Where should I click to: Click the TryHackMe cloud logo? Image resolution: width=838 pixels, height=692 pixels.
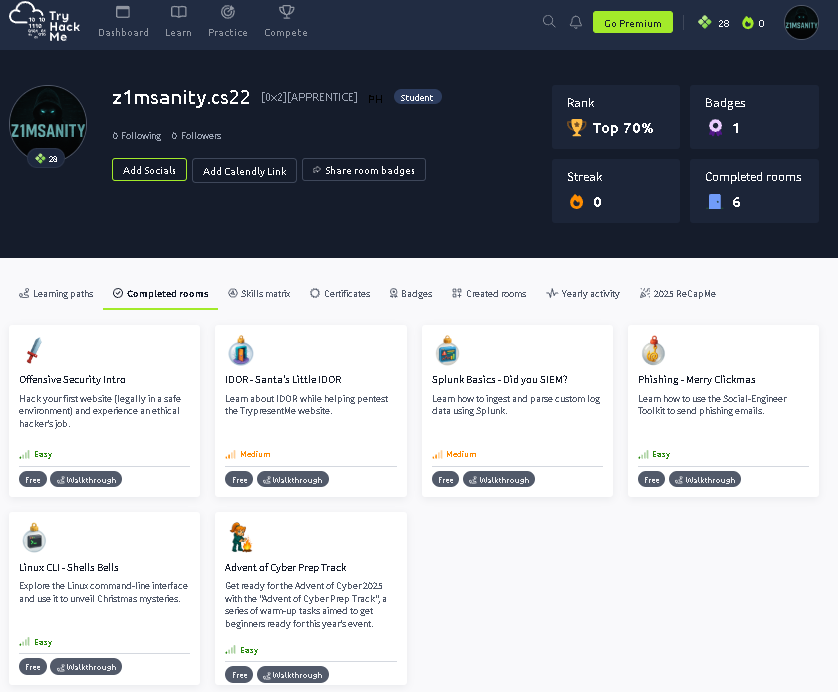coord(45,22)
